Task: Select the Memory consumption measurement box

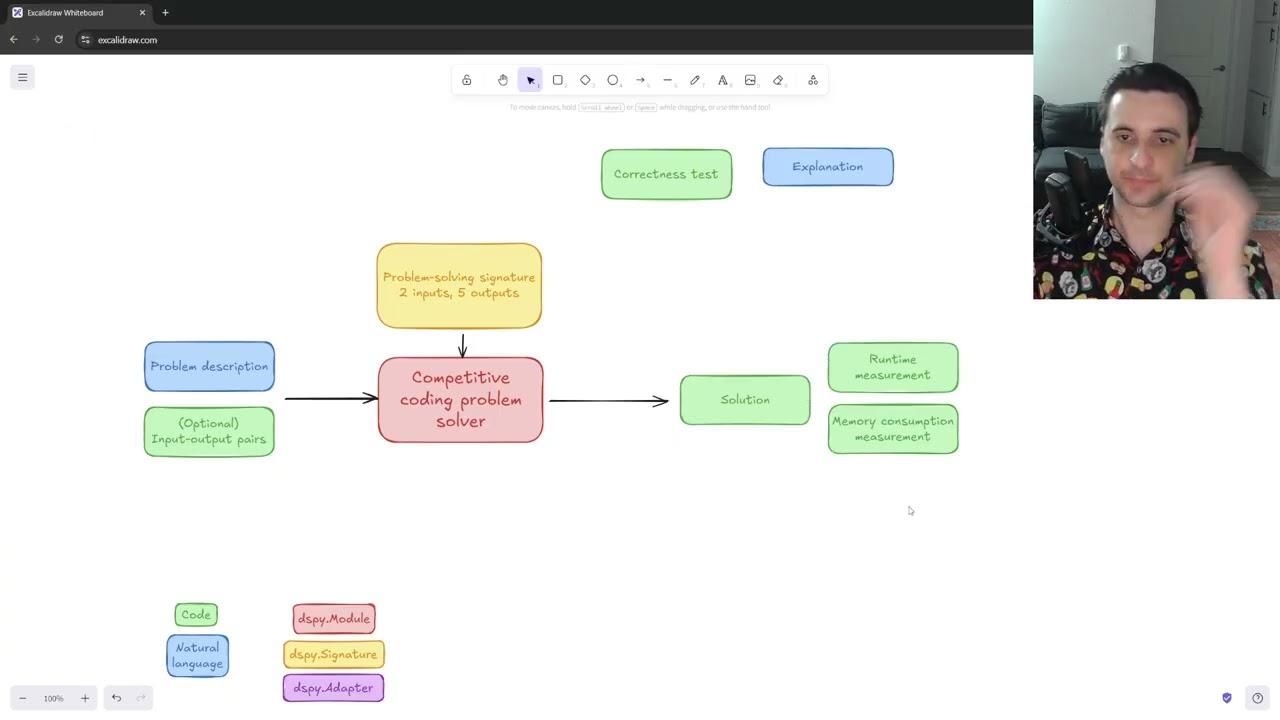Action: coord(893,429)
